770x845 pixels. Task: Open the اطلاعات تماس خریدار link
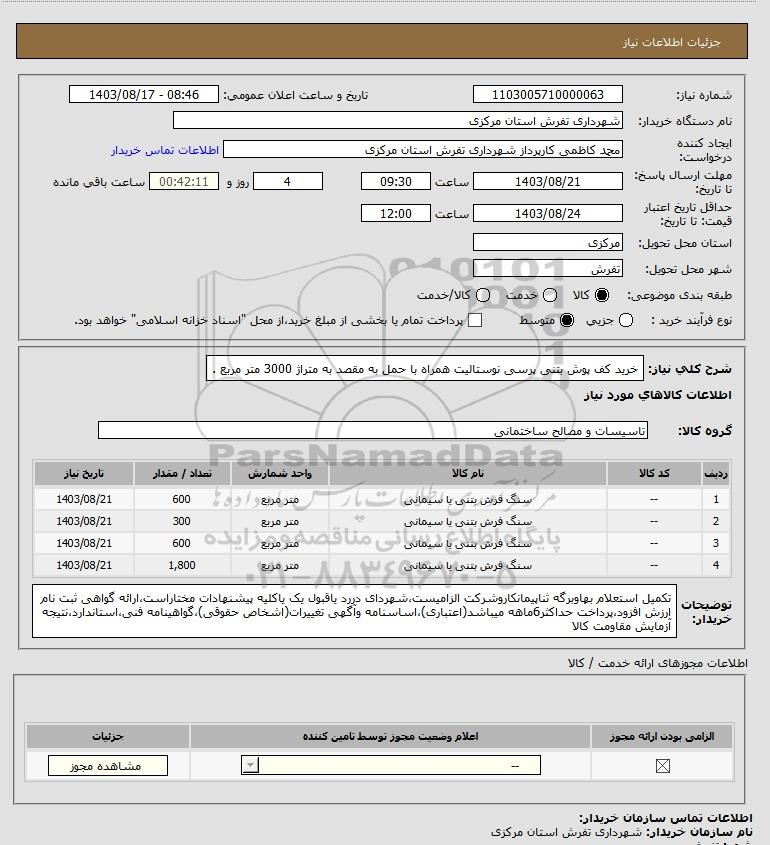[165, 150]
